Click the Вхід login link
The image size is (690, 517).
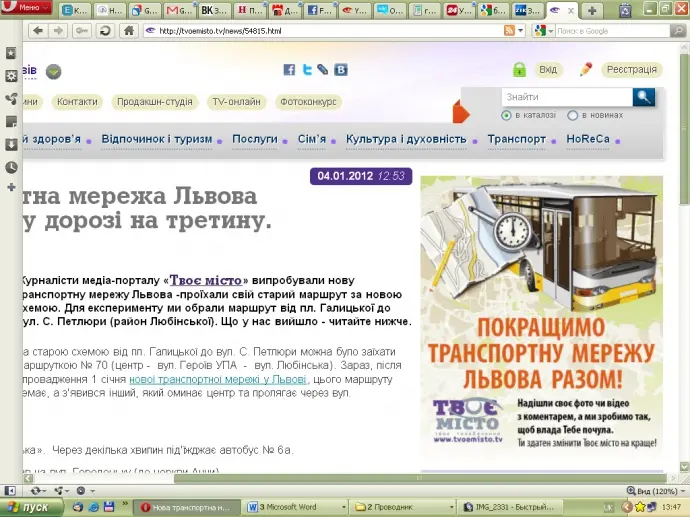pyautogui.click(x=548, y=70)
